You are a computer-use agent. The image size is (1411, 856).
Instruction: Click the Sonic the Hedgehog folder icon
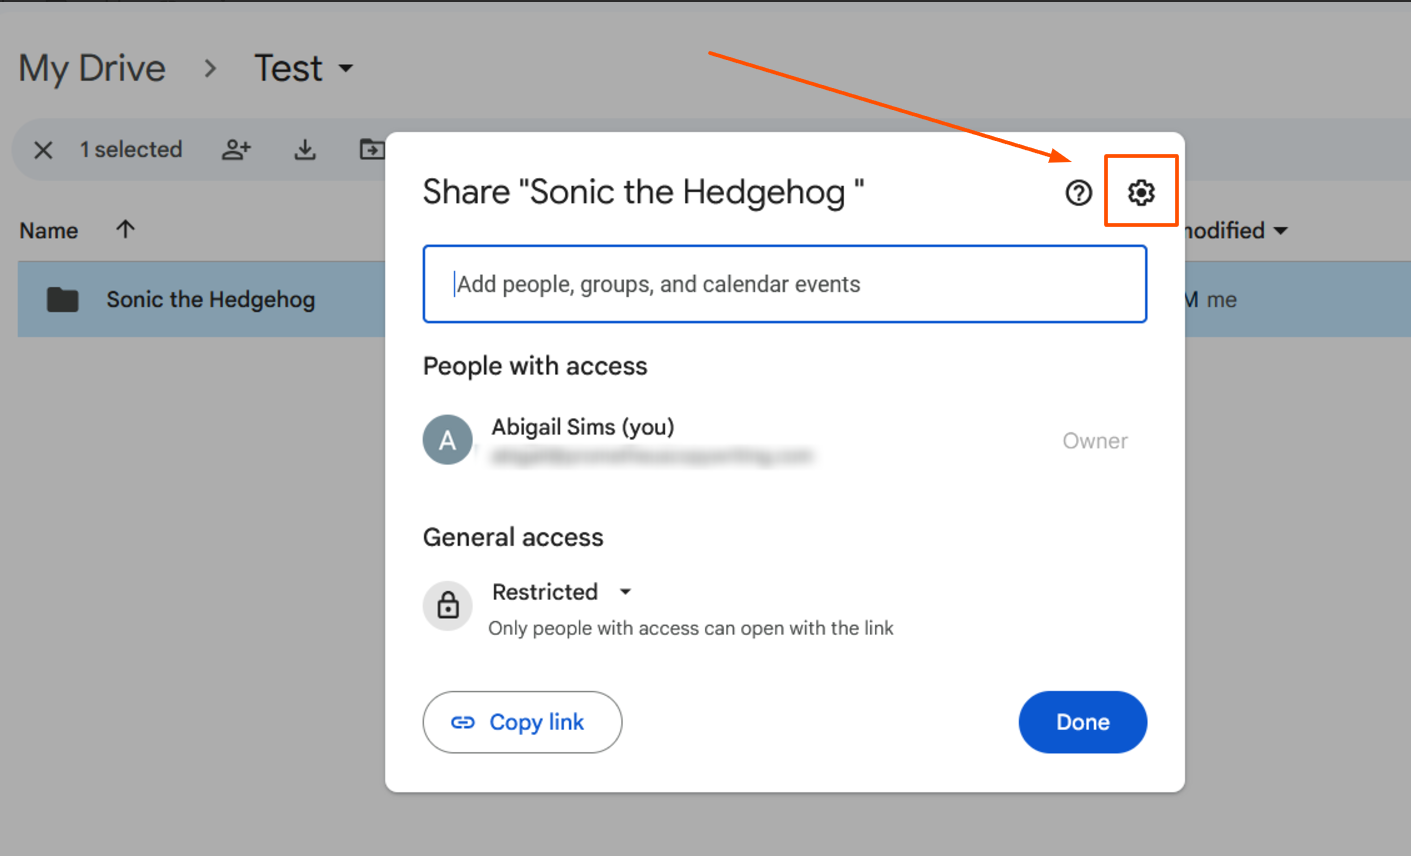pyautogui.click(x=63, y=299)
